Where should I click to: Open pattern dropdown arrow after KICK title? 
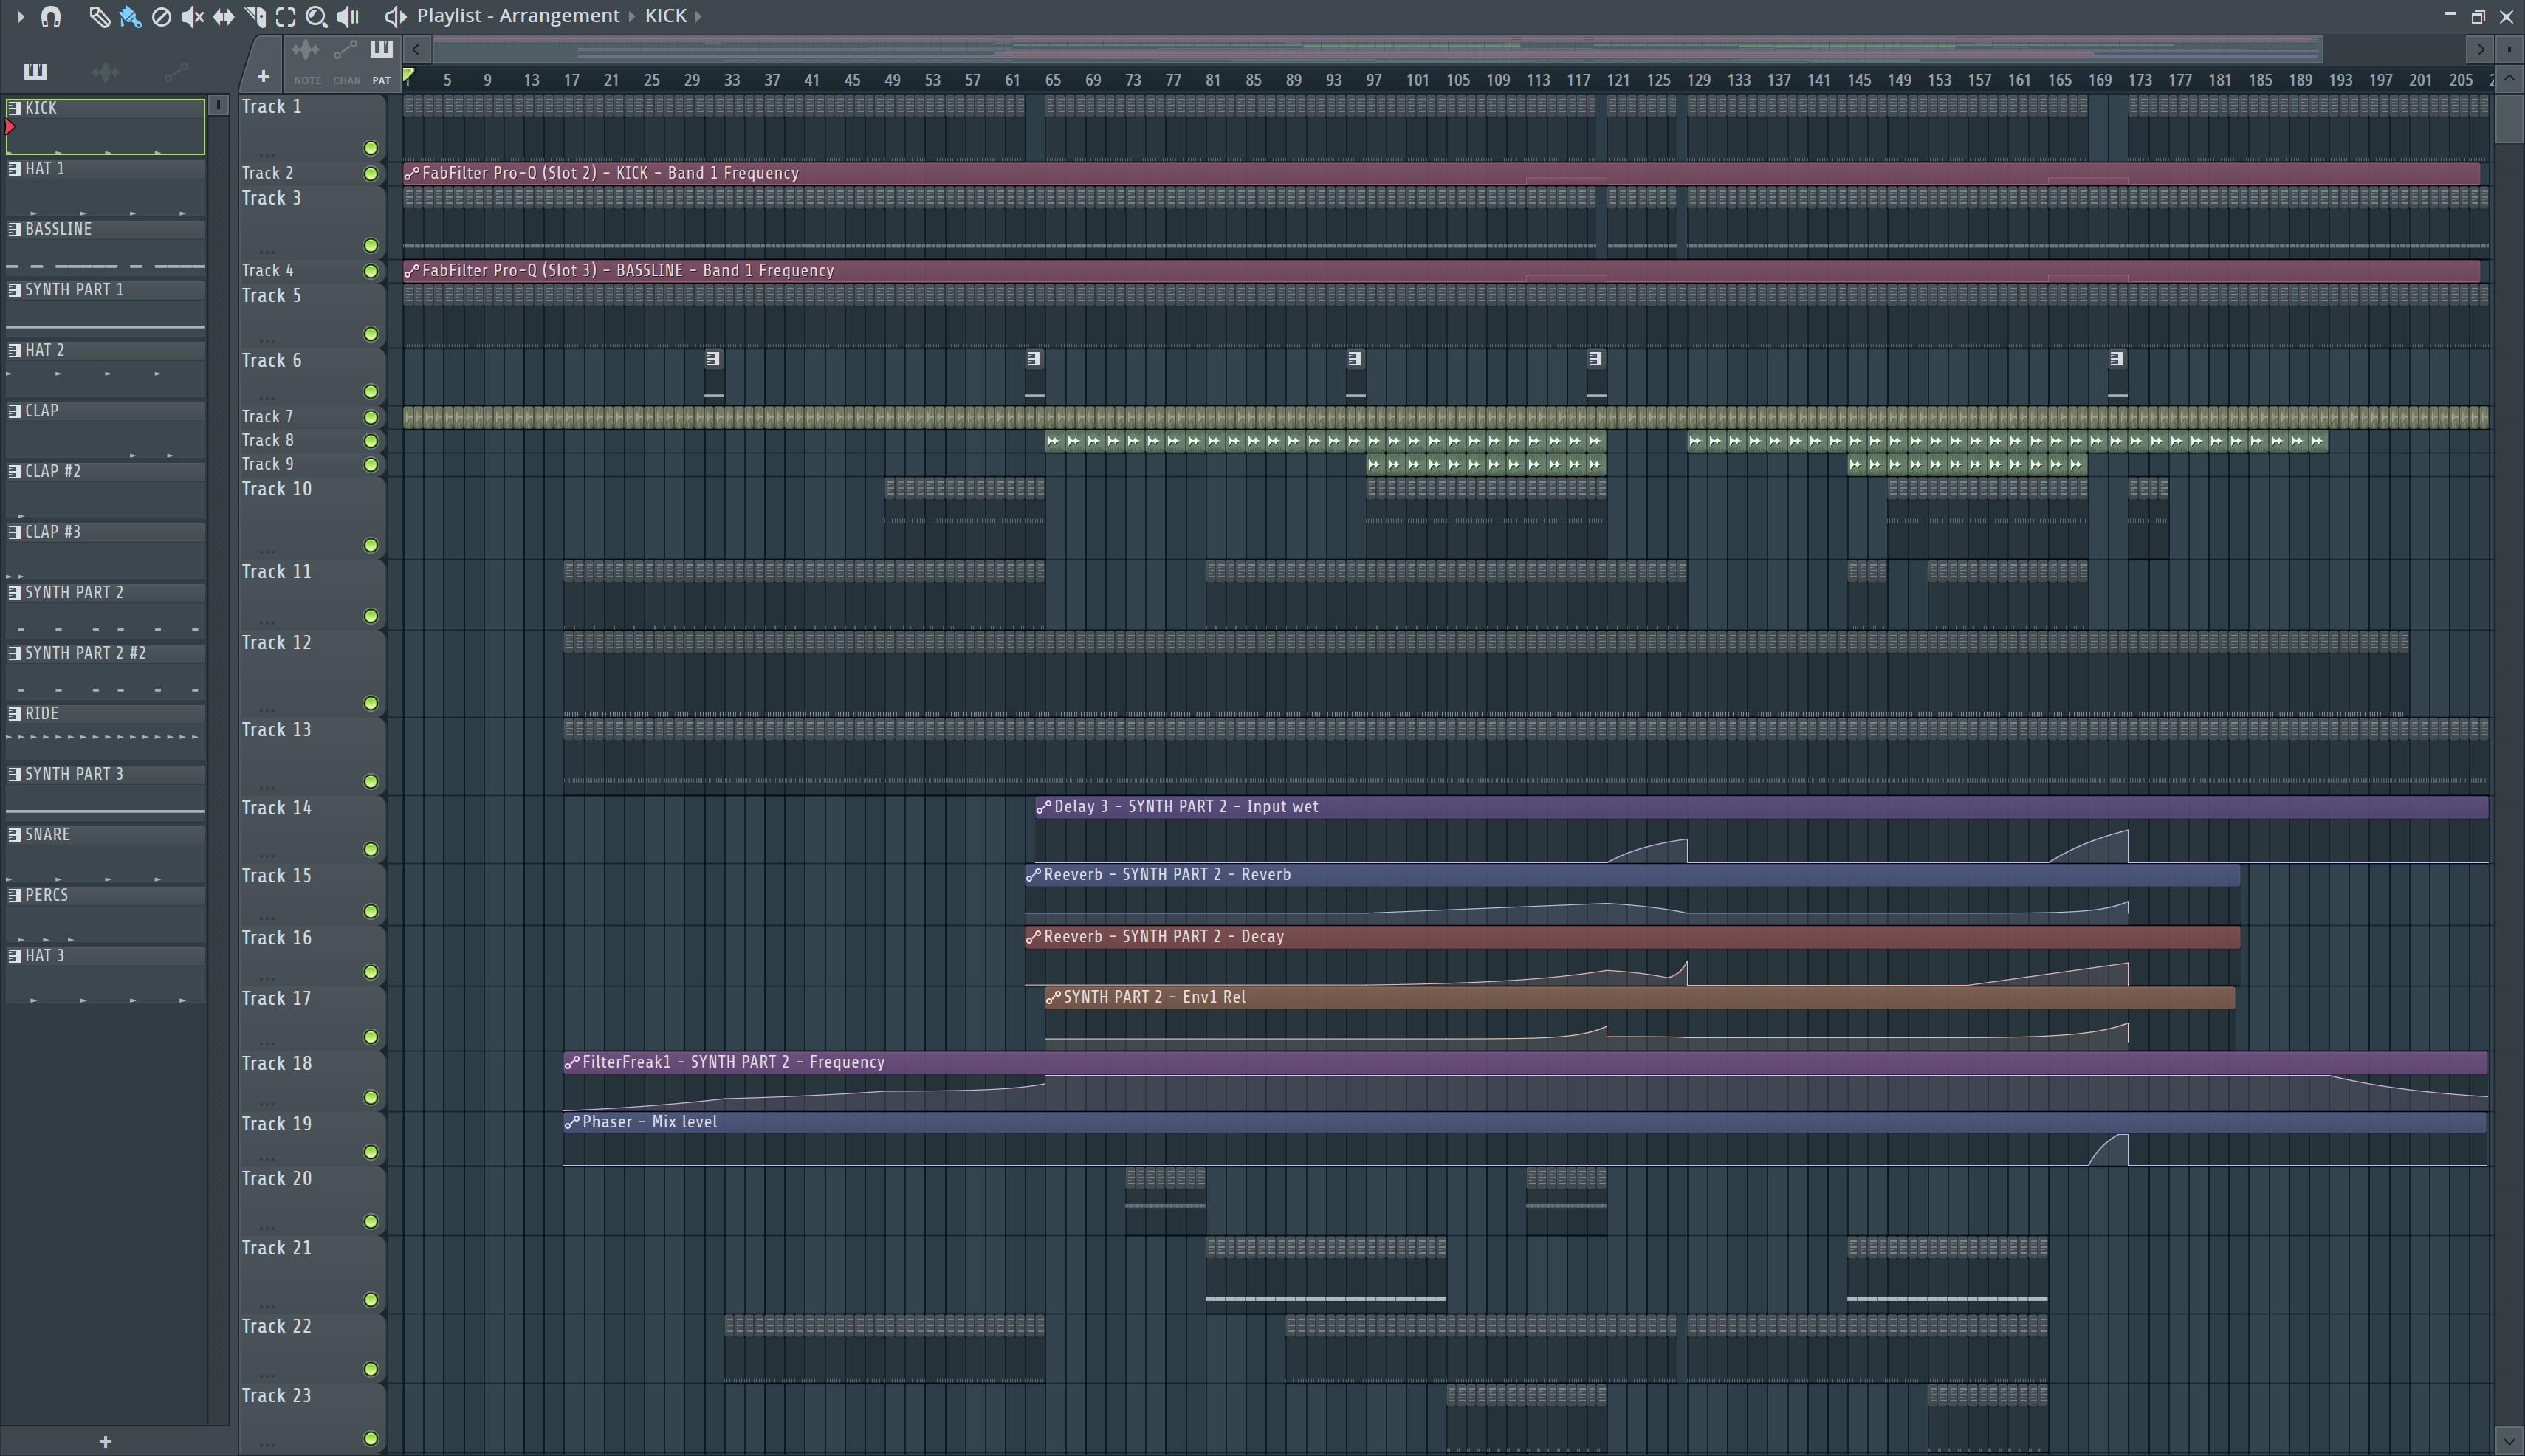[698, 16]
